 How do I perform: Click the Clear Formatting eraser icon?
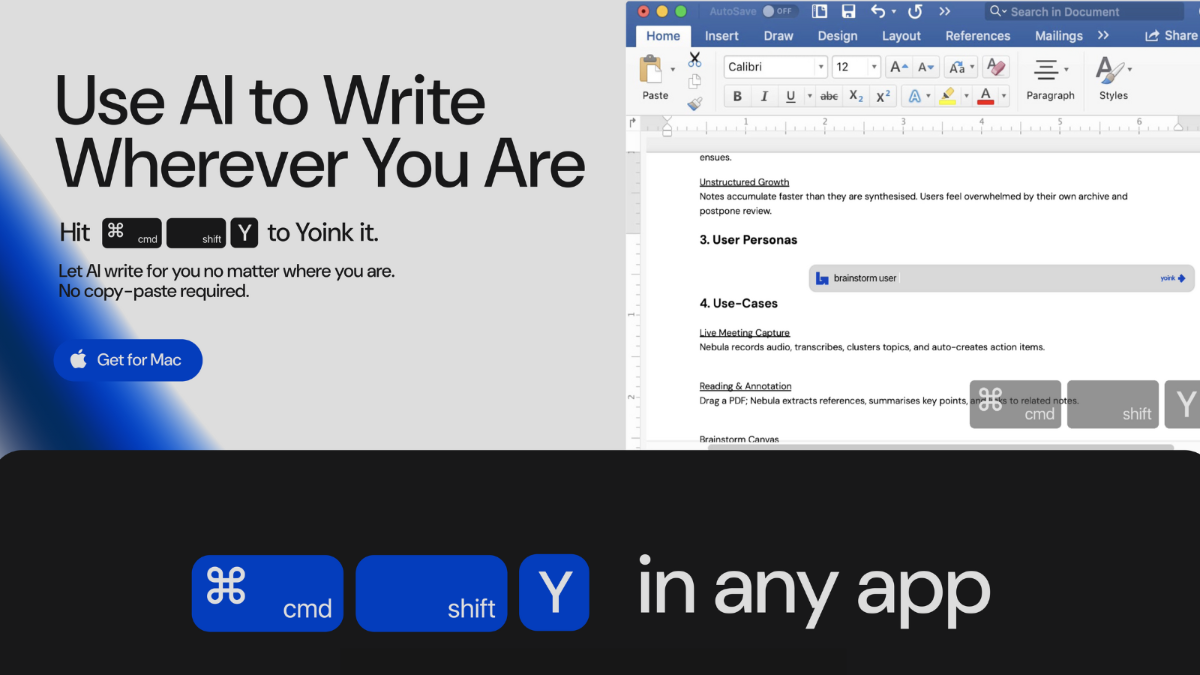[995, 66]
